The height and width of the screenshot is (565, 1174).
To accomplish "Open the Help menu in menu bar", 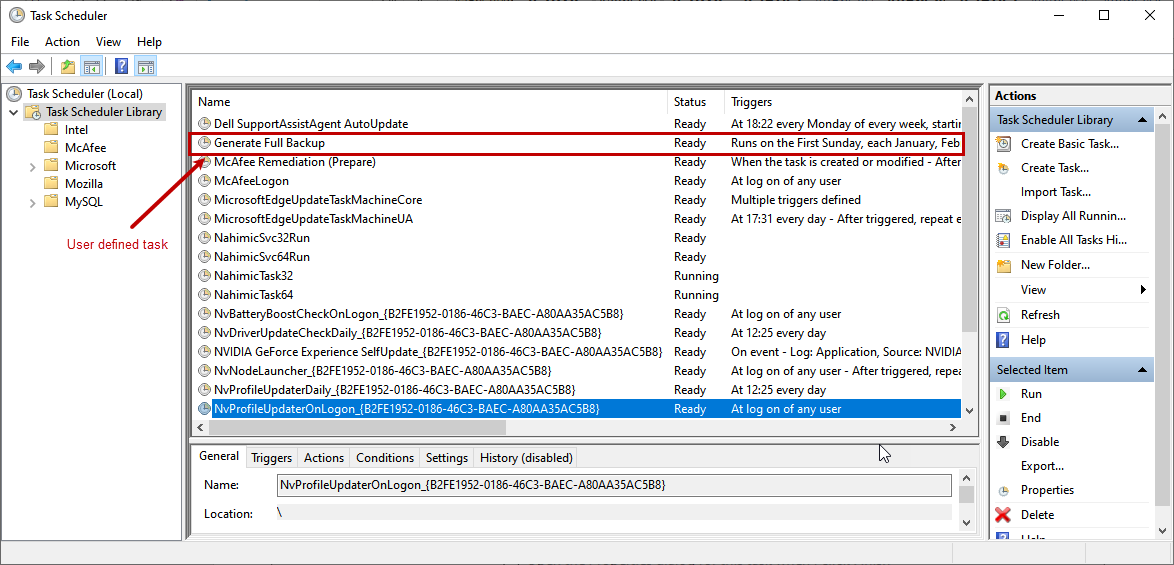I will (x=149, y=42).
